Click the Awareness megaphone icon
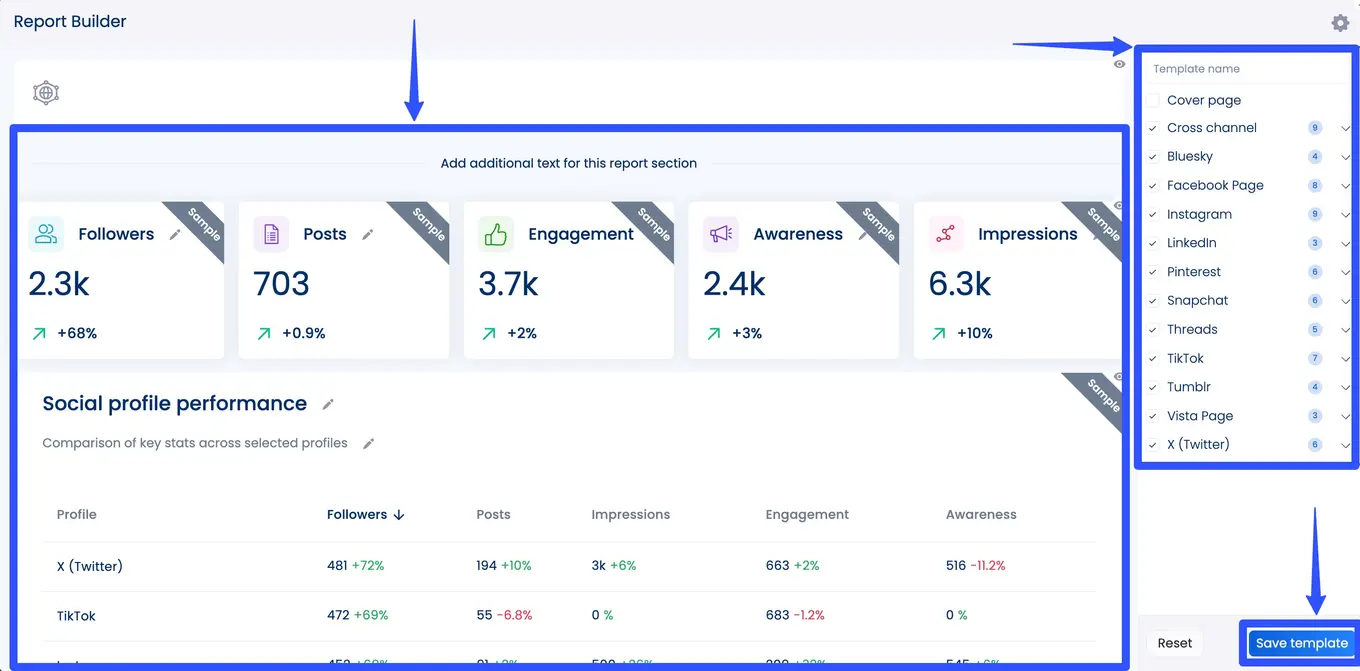 (721, 233)
